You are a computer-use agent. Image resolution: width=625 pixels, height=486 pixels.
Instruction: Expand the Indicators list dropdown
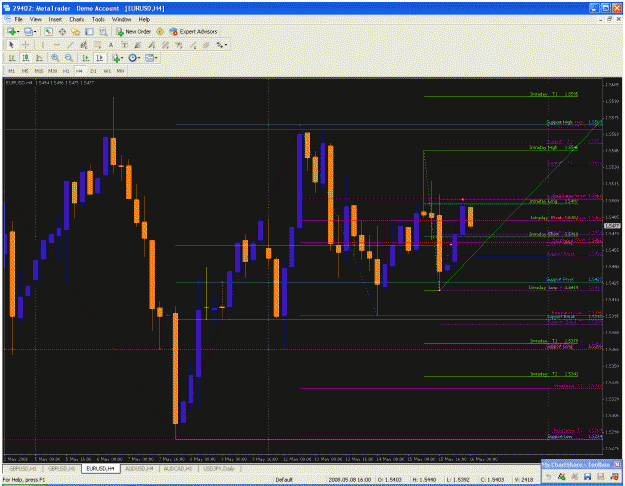(122, 58)
